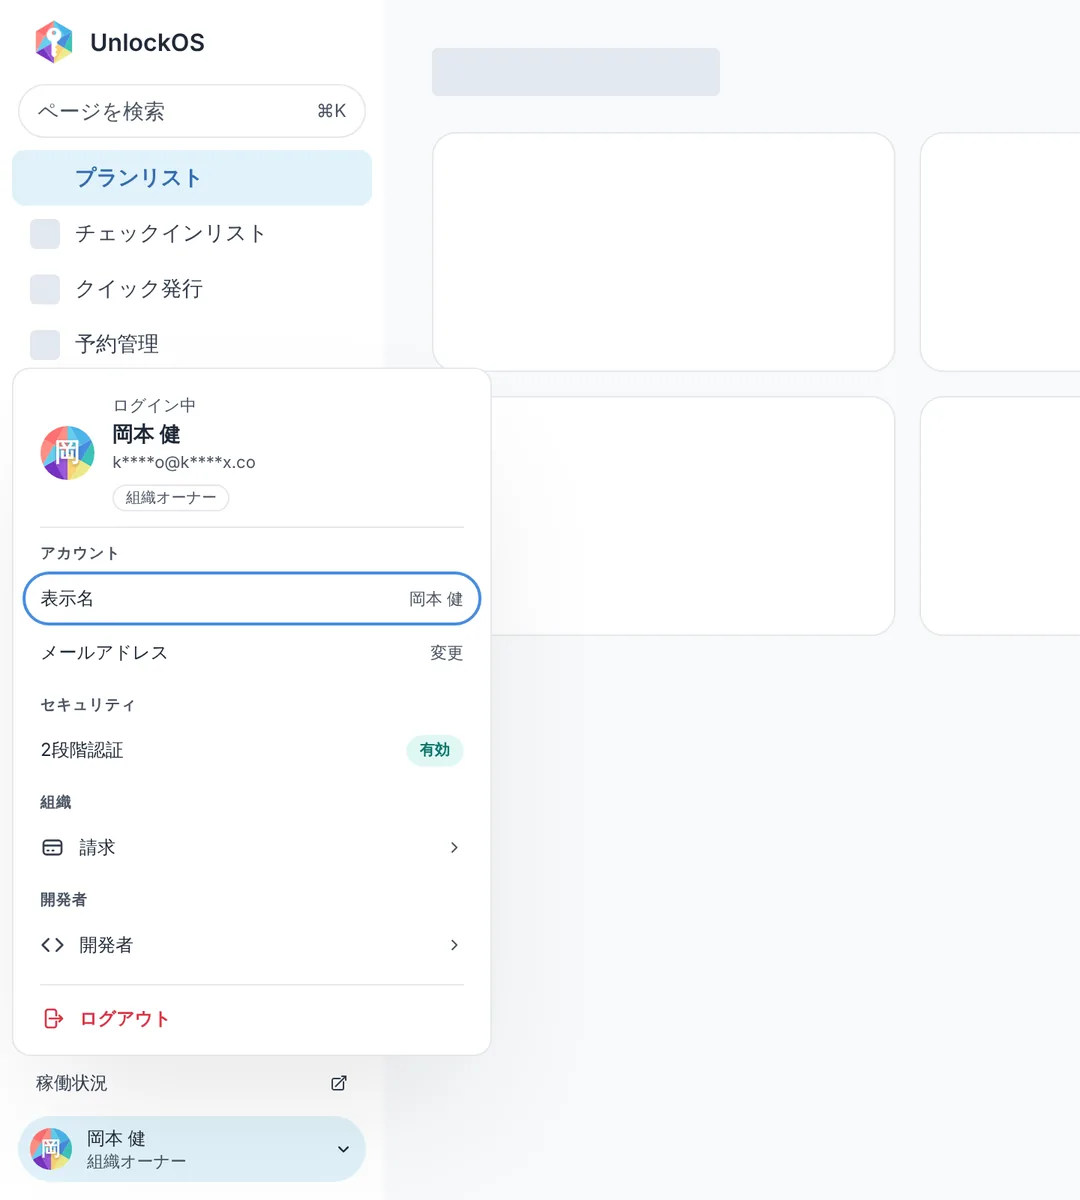Open チェックインリスト from the sidebar
This screenshot has height=1200, width=1080.
click(x=192, y=234)
